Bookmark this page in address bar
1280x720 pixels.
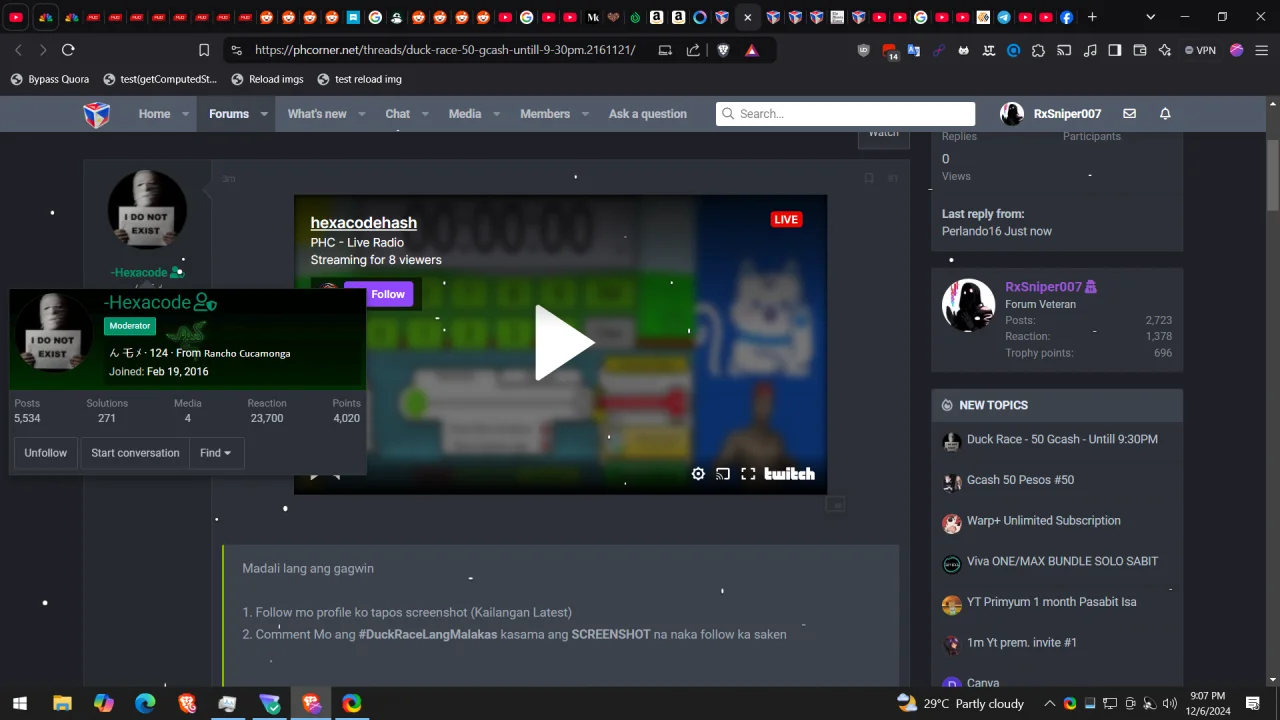click(x=204, y=50)
